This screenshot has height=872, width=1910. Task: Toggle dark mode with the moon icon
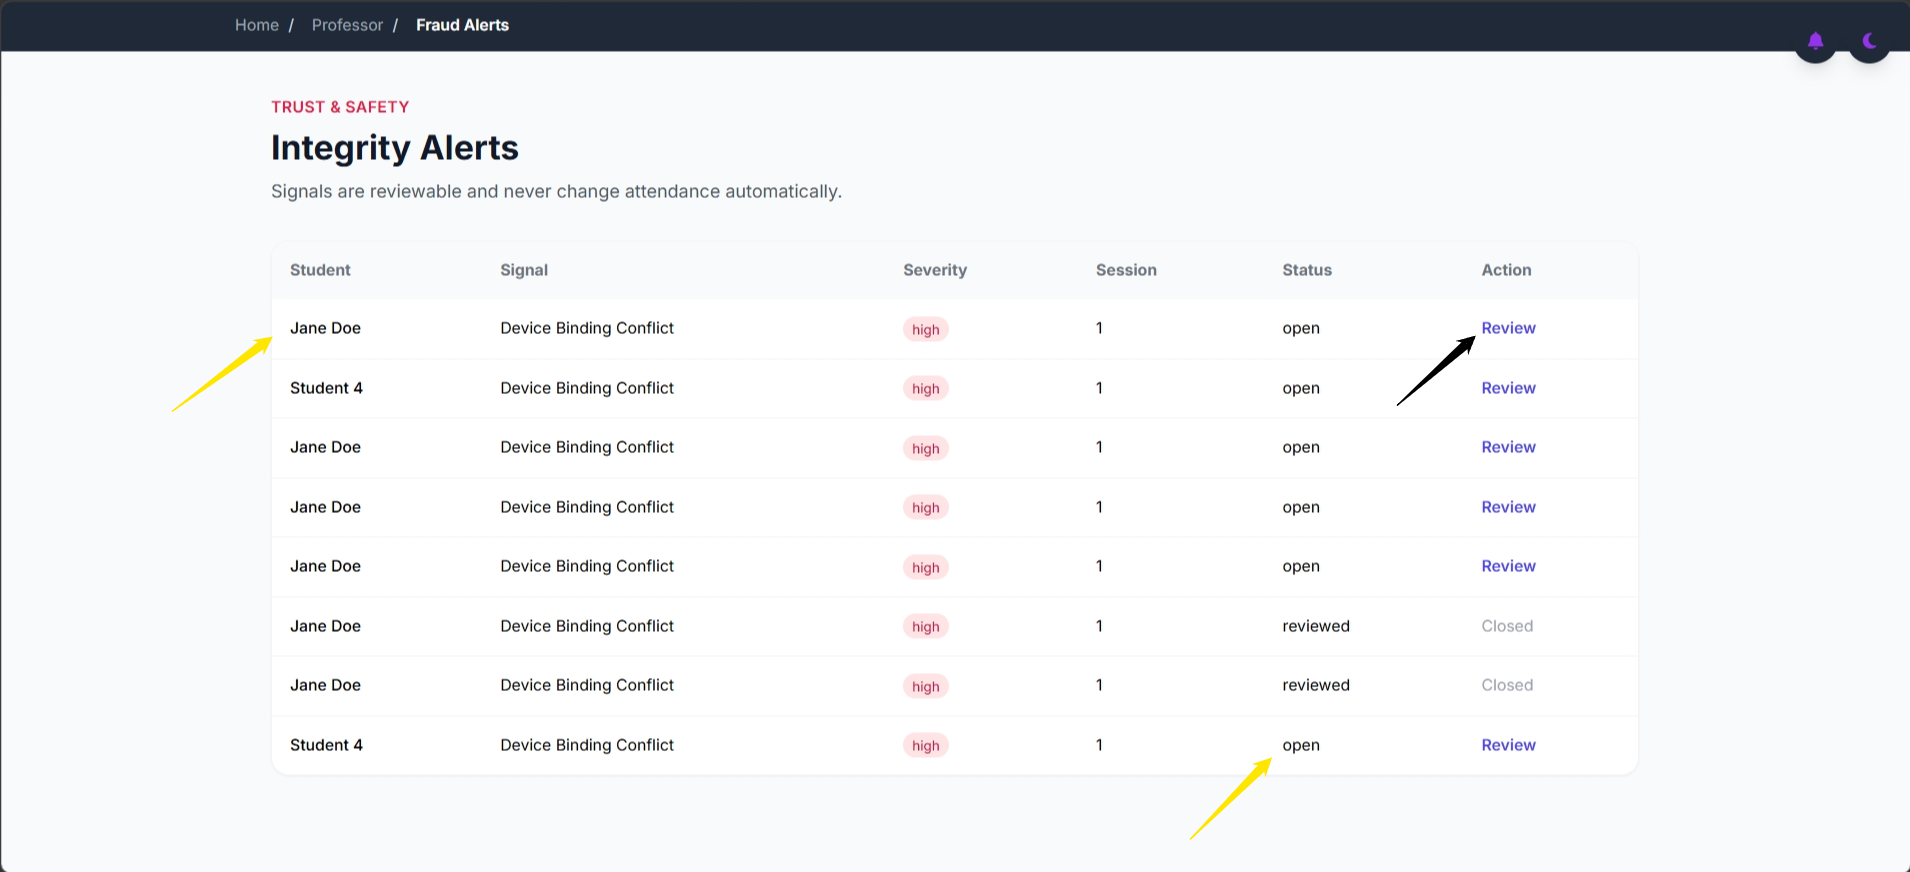[1869, 41]
